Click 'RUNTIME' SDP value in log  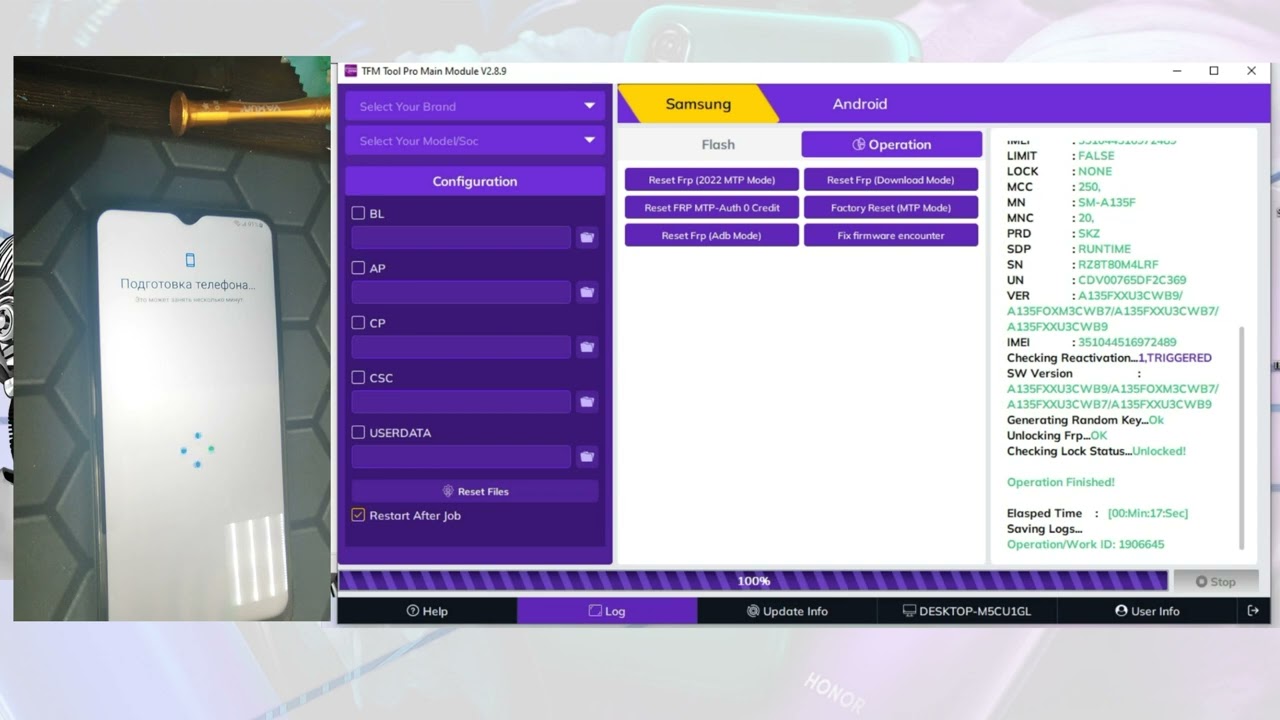point(1104,249)
